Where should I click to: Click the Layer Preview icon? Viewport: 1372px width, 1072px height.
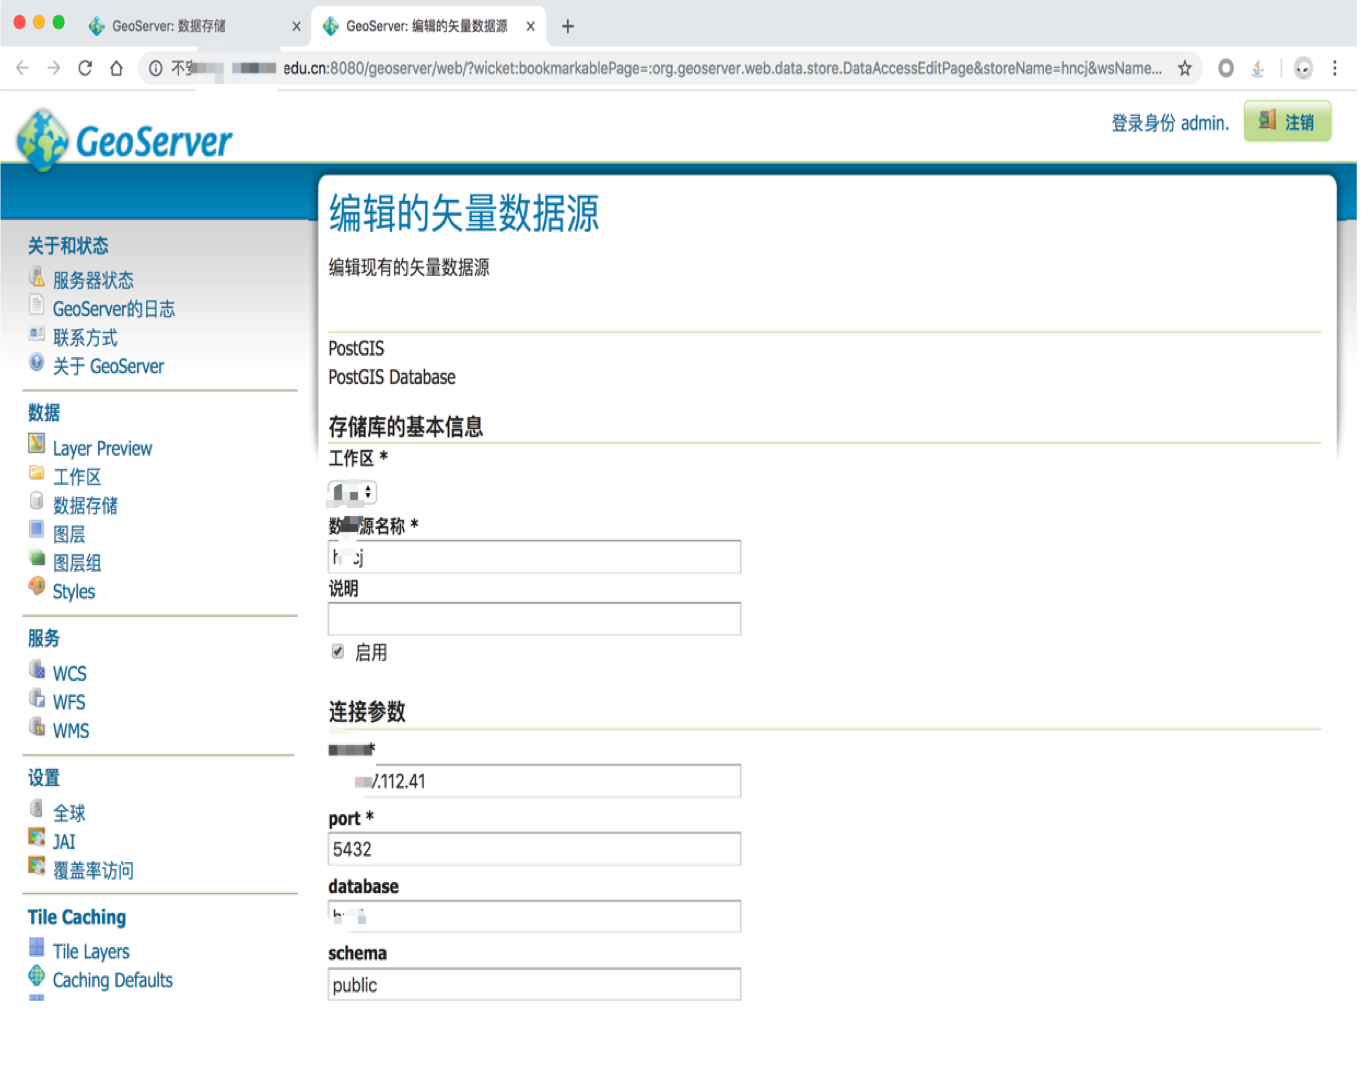[x=37, y=445]
